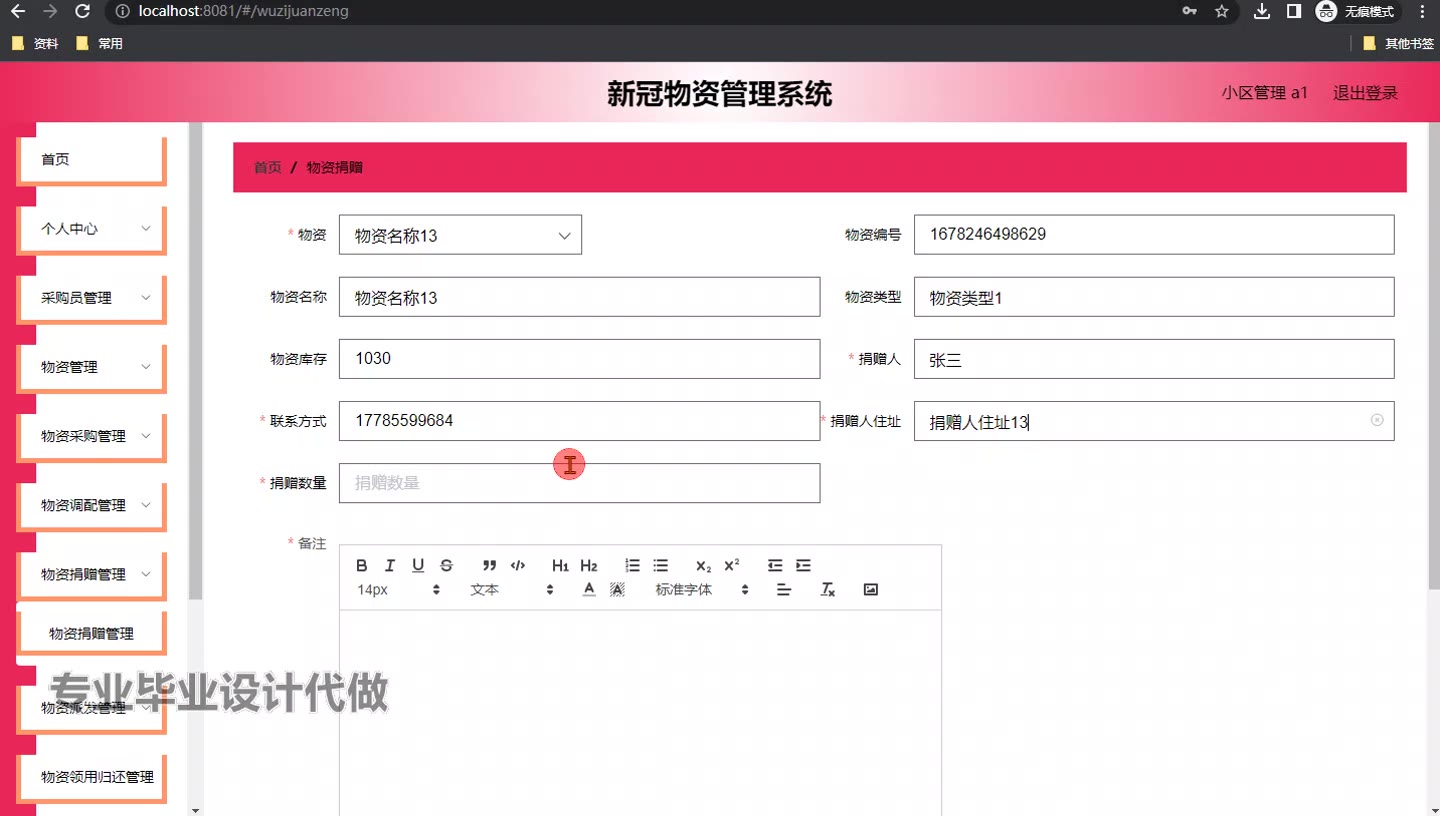
Task: Expand the 个人中心 sidebar menu
Action: (x=91, y=229)
